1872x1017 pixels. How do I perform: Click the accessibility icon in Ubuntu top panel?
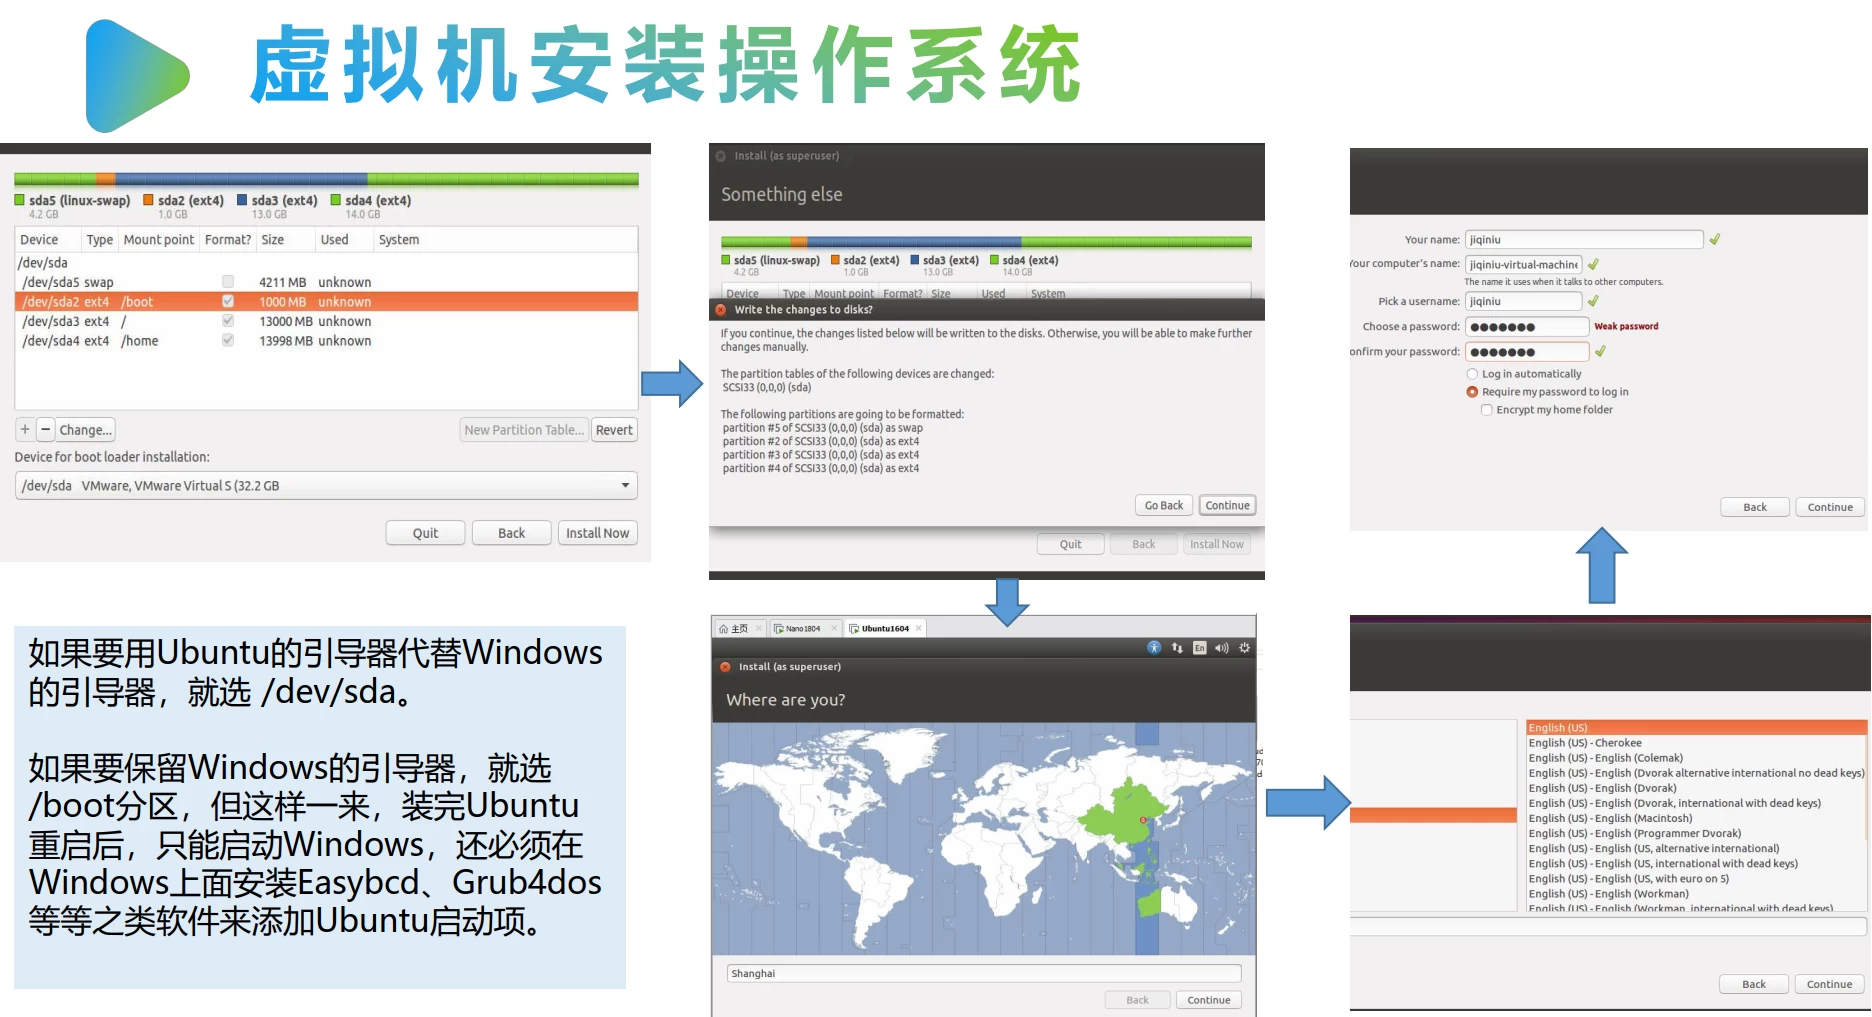click(x=1154, y=648)
